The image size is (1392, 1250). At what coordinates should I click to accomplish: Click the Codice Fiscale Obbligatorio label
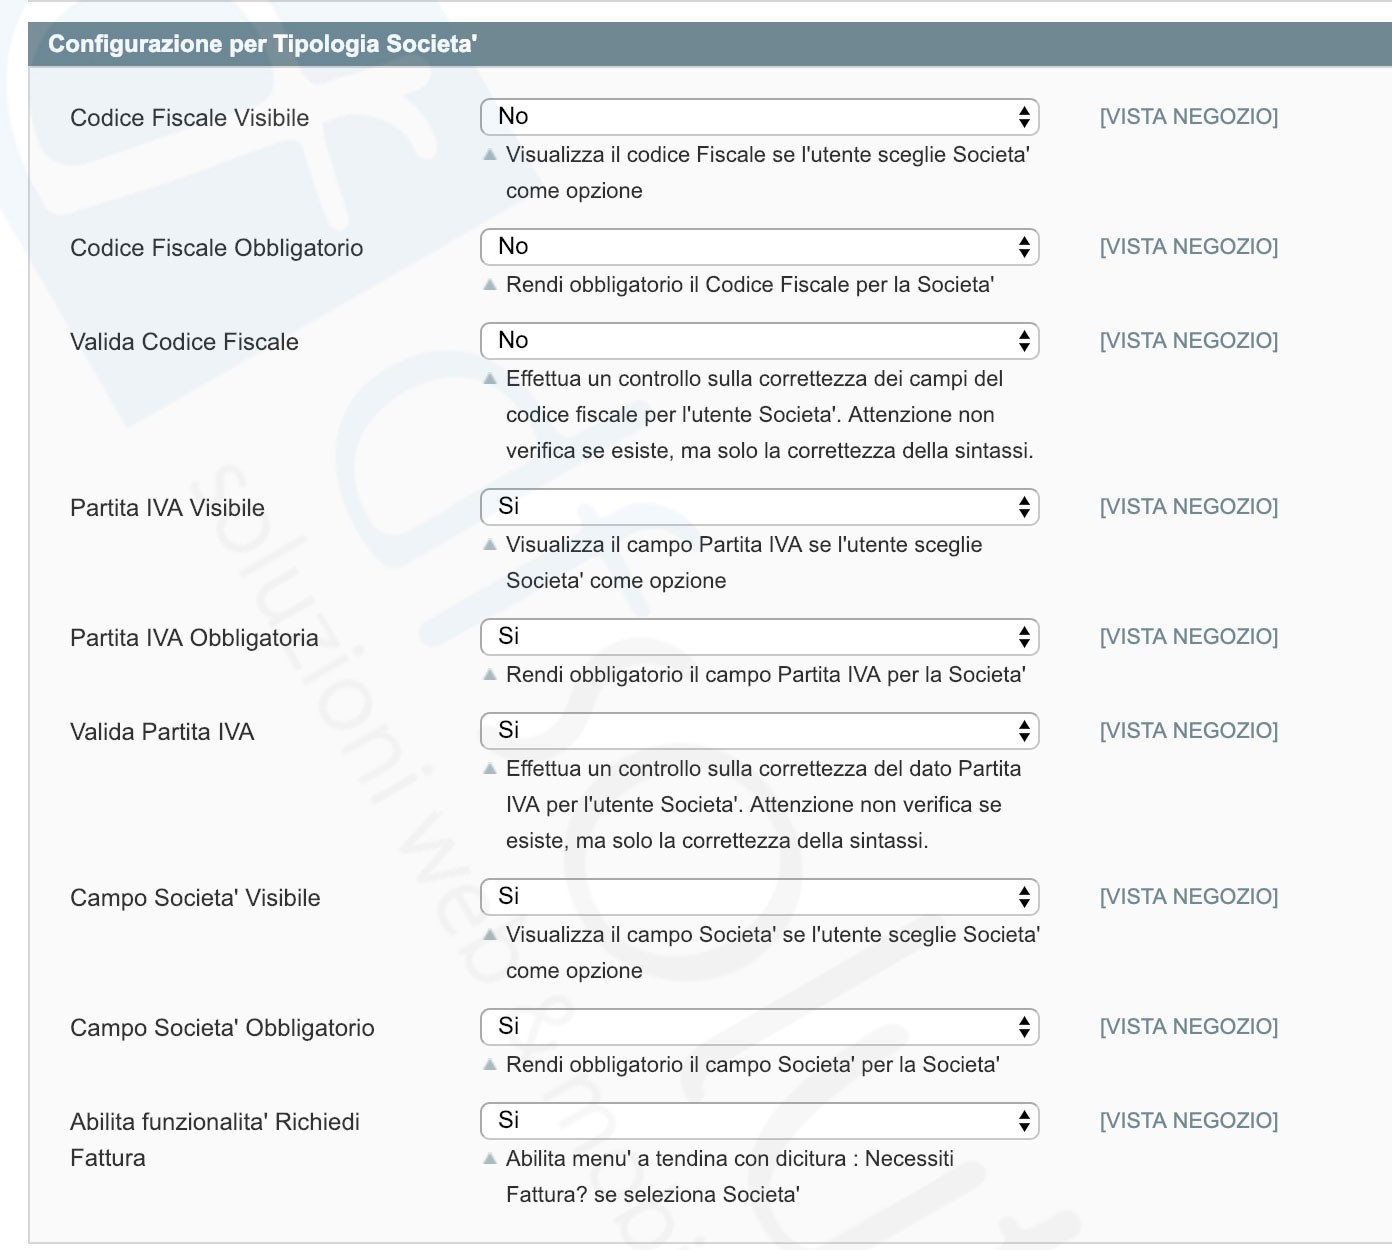(x=217, y=248)
